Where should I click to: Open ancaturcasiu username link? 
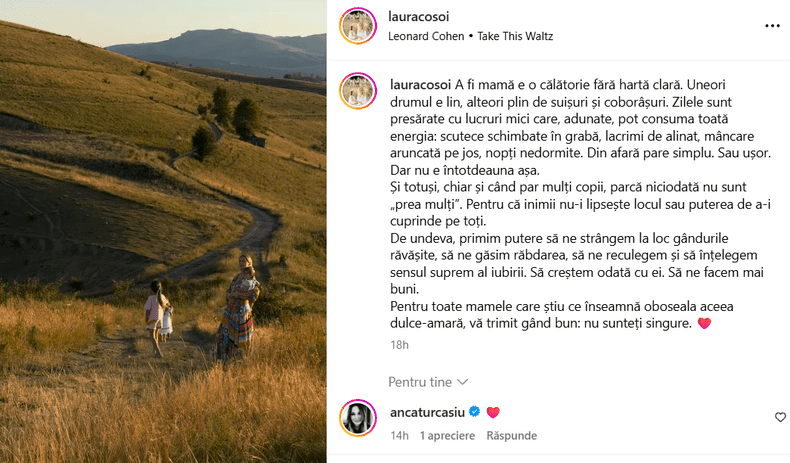[427, 412]
